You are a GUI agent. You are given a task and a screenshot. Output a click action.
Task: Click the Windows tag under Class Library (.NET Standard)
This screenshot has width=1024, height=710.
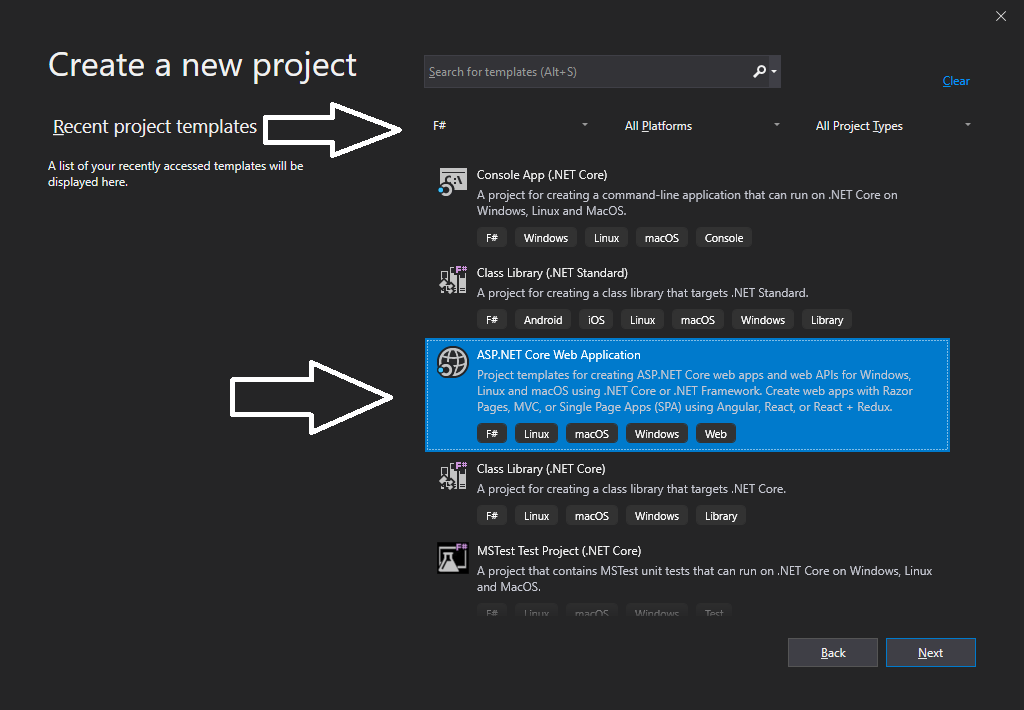pos(763,320)
